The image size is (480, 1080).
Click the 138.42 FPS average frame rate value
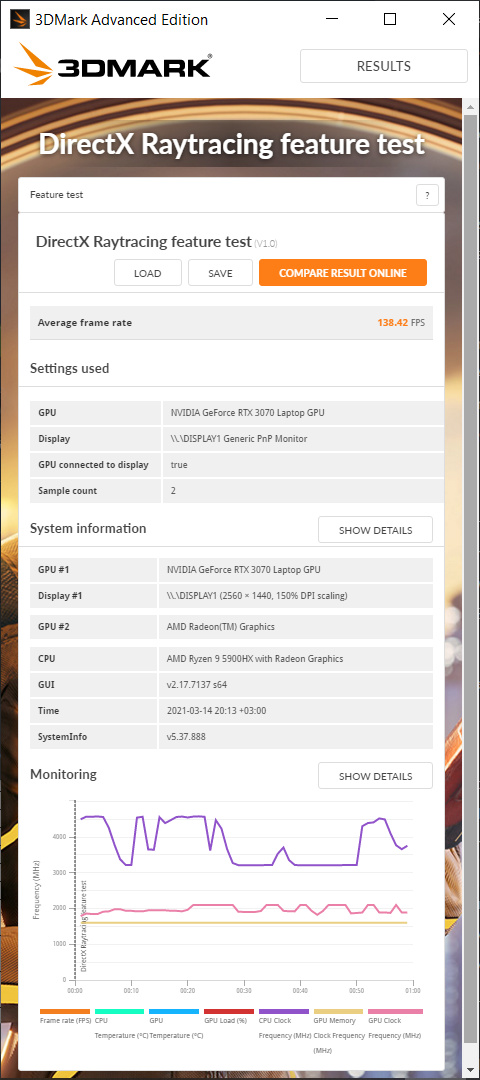tap(401, 322)
